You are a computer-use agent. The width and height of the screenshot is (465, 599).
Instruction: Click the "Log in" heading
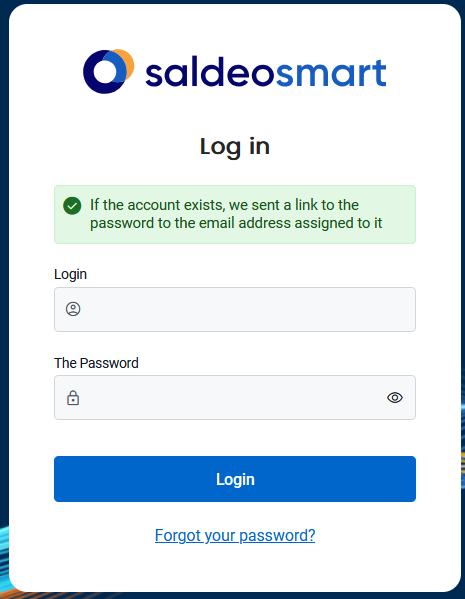tap(235, 147)
